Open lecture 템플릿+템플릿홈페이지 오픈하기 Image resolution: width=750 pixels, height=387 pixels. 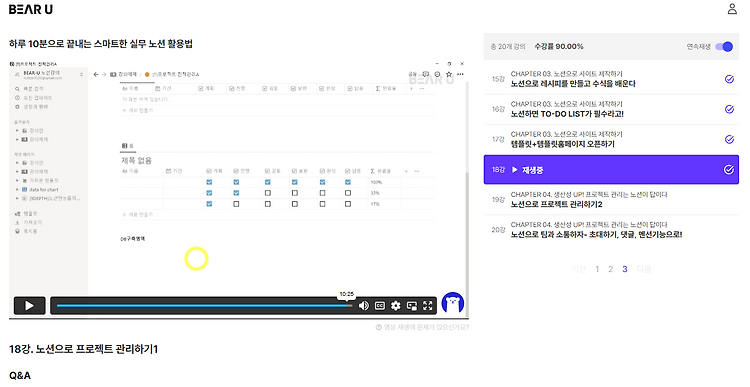[x=562, y=144]
